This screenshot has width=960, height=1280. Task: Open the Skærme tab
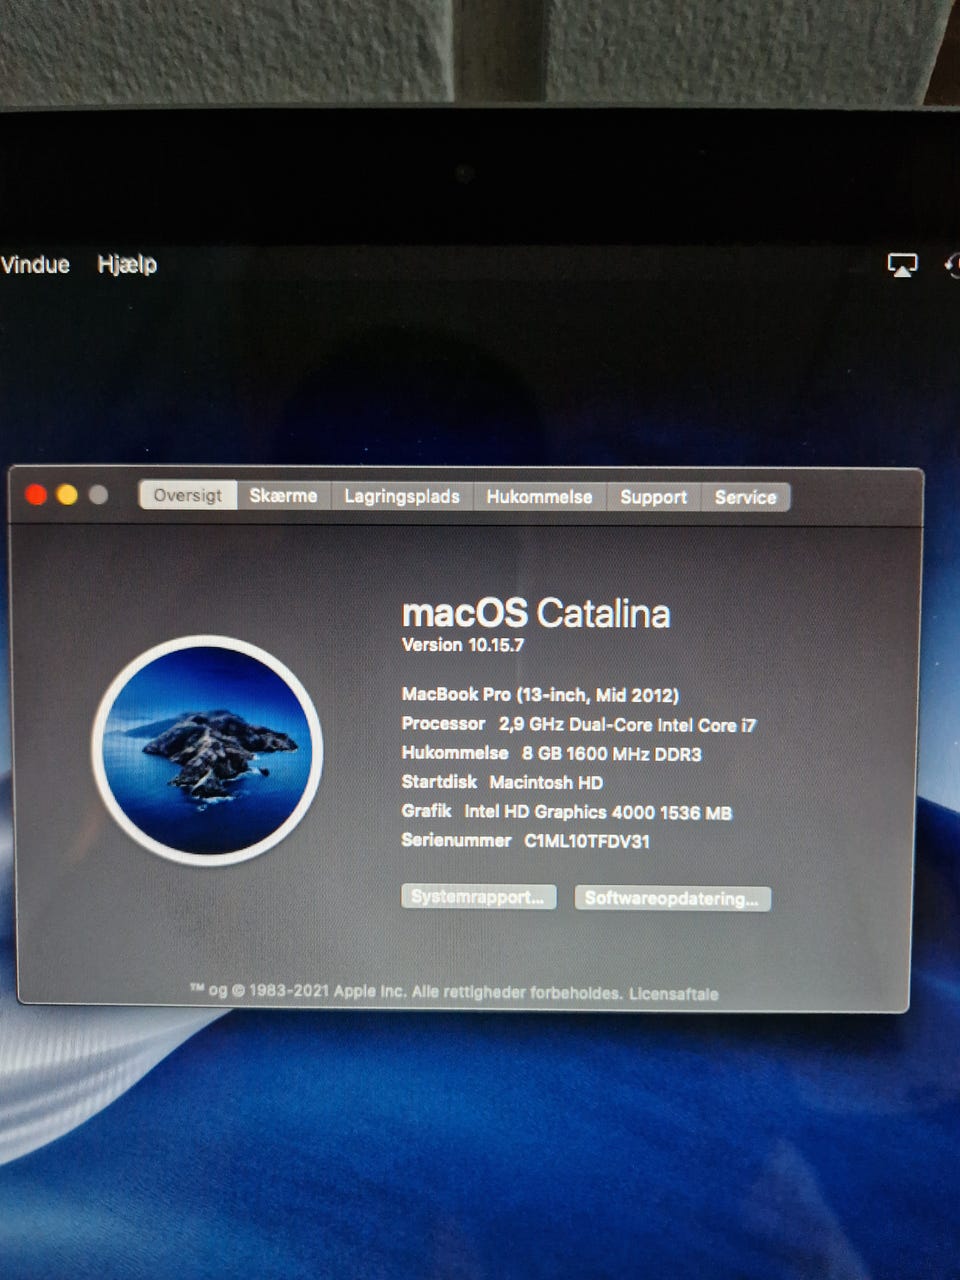(x=283, y=496)
